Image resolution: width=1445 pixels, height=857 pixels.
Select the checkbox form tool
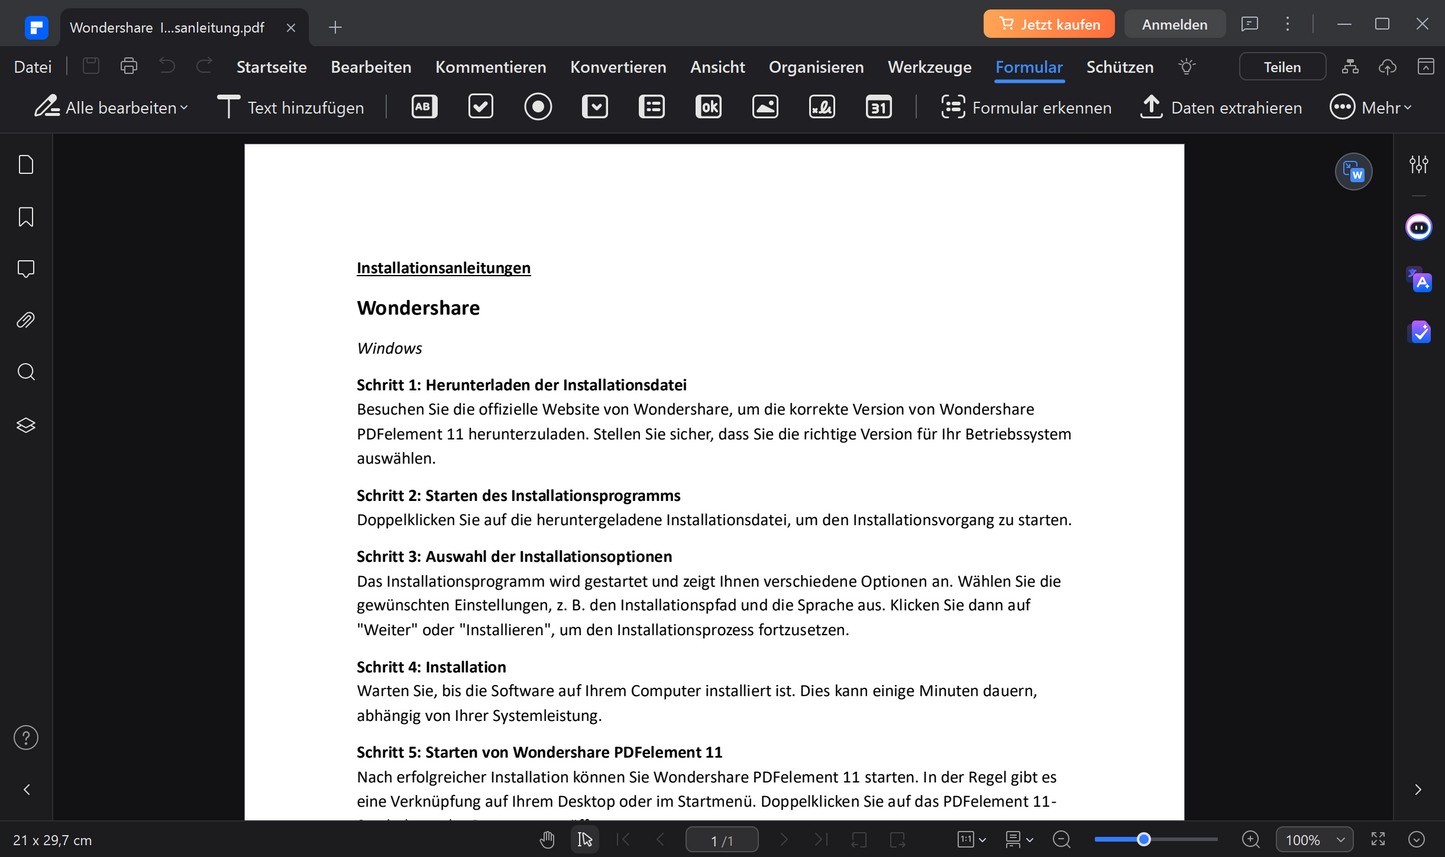[x=480, y=106]
